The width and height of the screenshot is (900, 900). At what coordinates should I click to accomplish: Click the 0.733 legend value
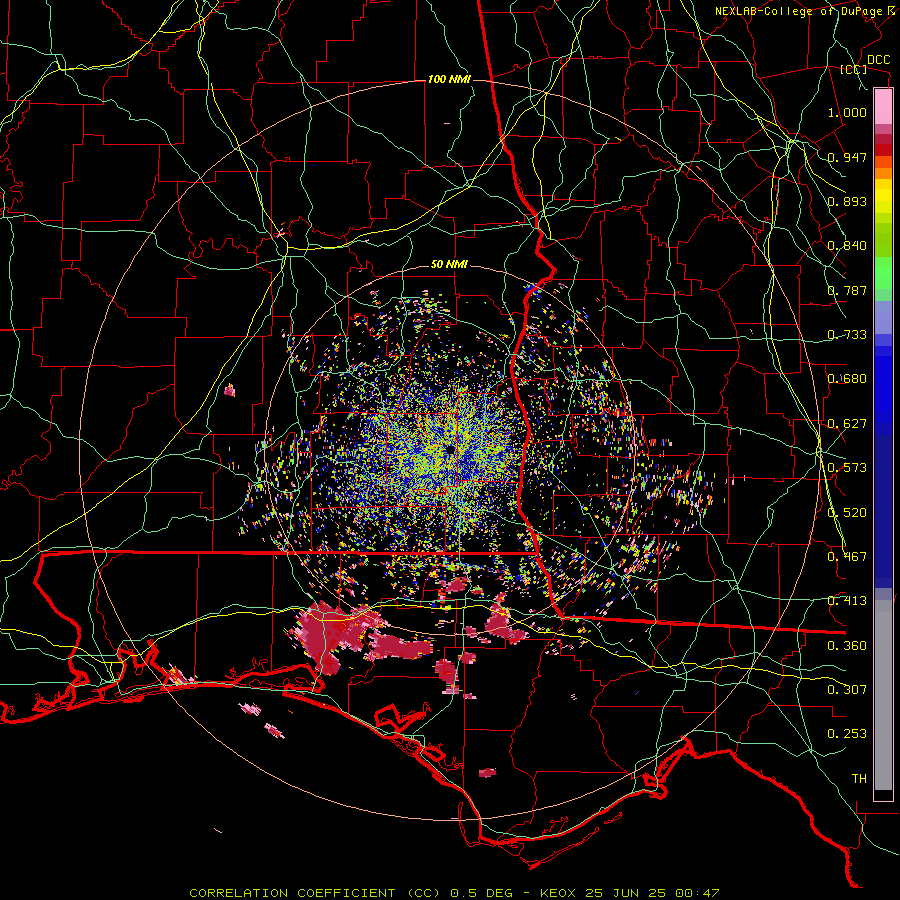847,335
